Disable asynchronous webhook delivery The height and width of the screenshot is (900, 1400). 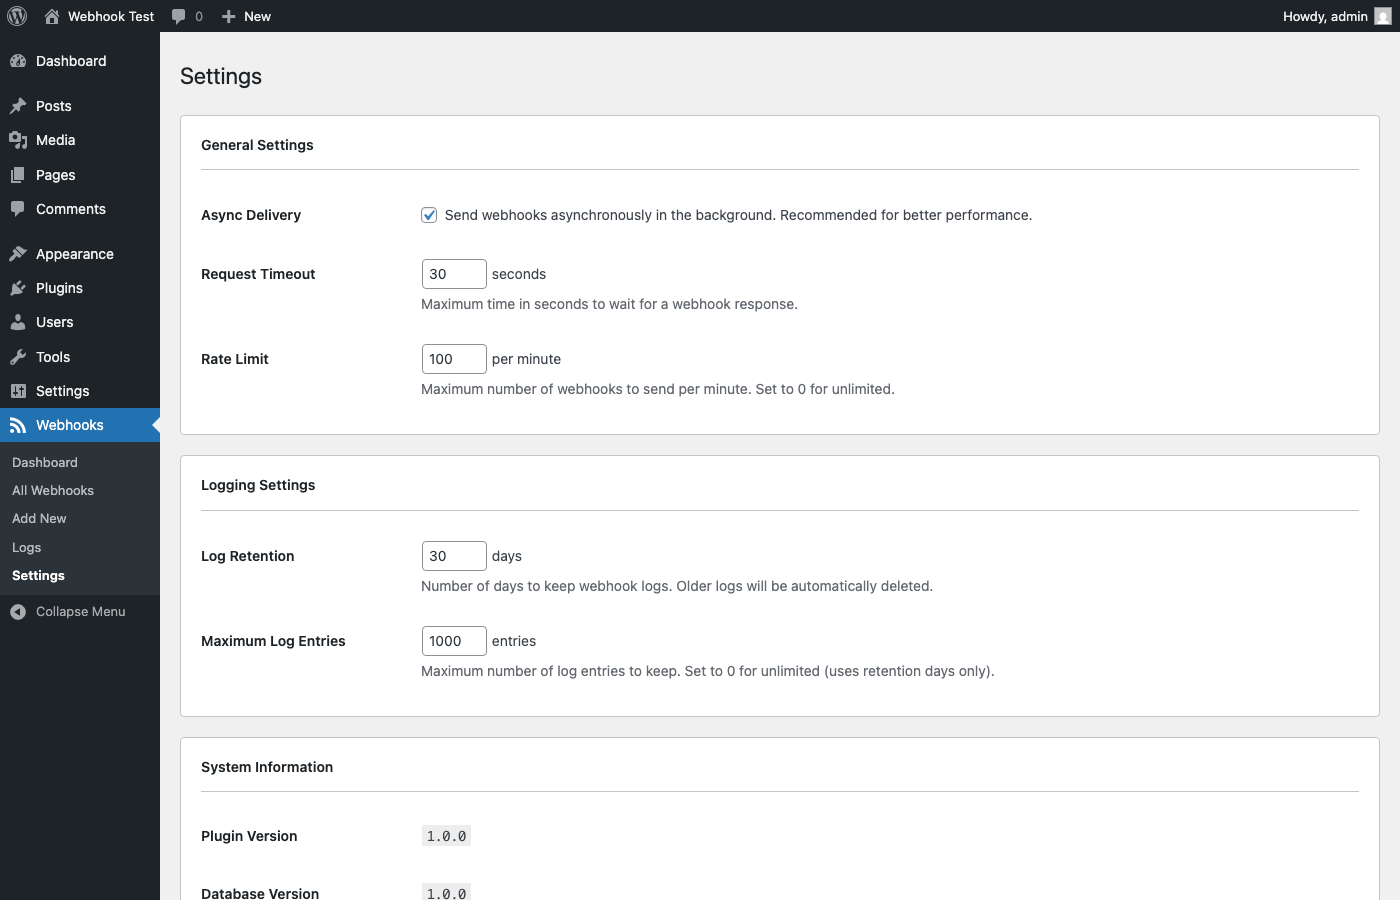pos(428,214)
